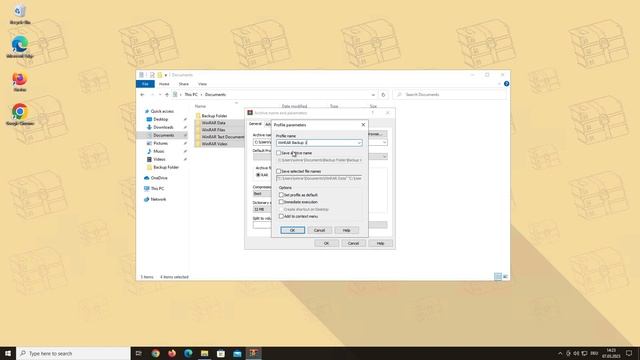
Task: Switch Explorer to details view
Action: coord(498,277)
